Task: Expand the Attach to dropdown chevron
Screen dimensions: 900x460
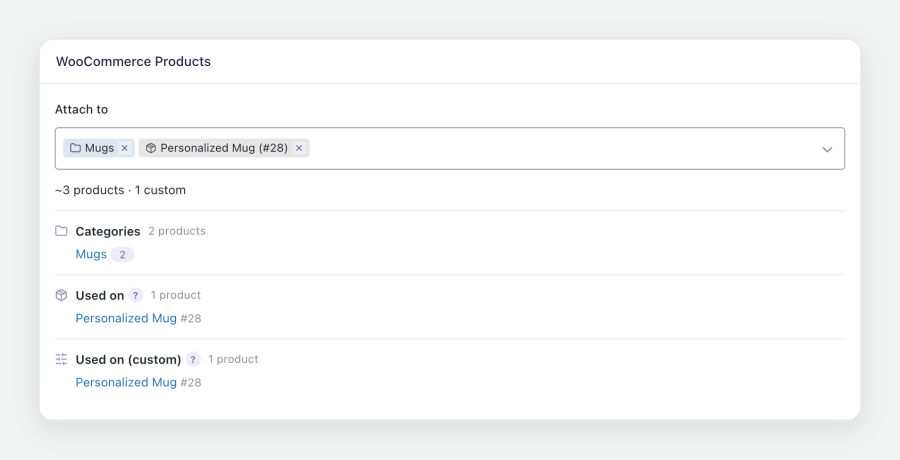Action: [x=827, y=149]
